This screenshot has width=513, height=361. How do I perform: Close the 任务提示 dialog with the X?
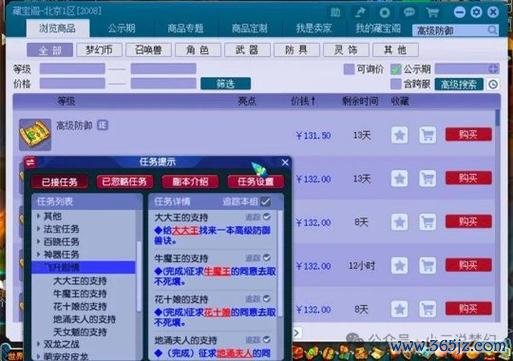click(x=285, y=163)
